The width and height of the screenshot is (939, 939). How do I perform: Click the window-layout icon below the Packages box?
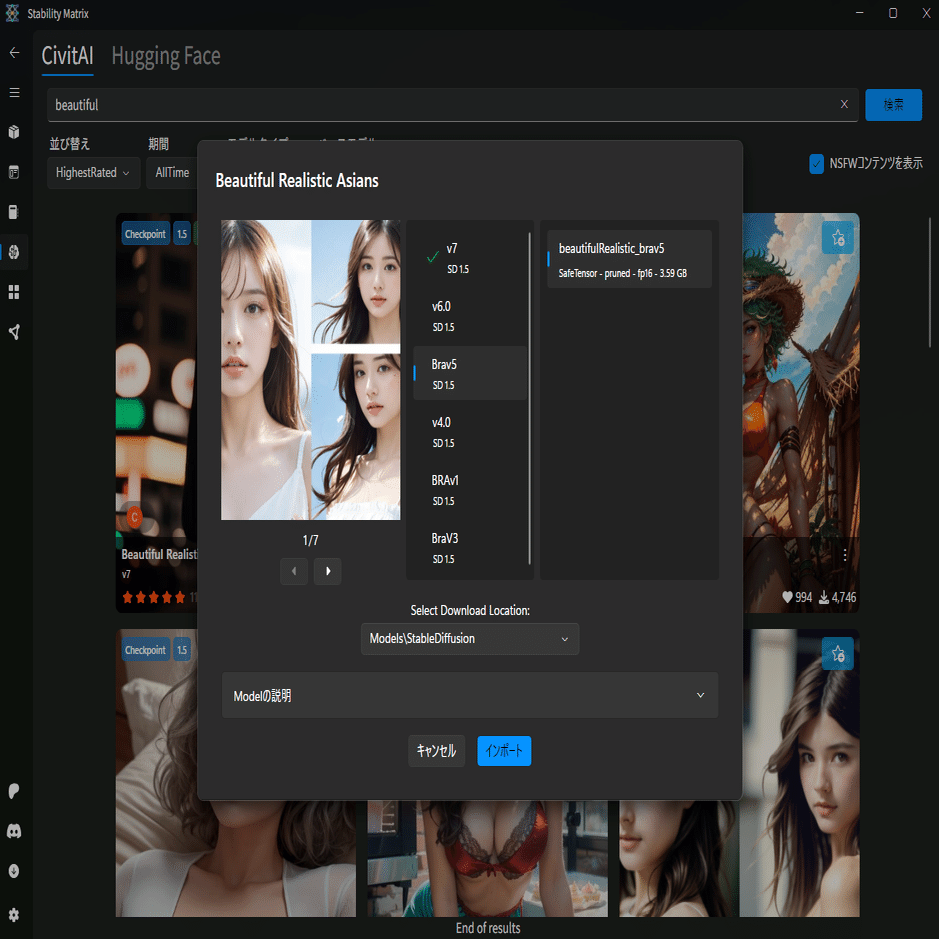[14, 172]
